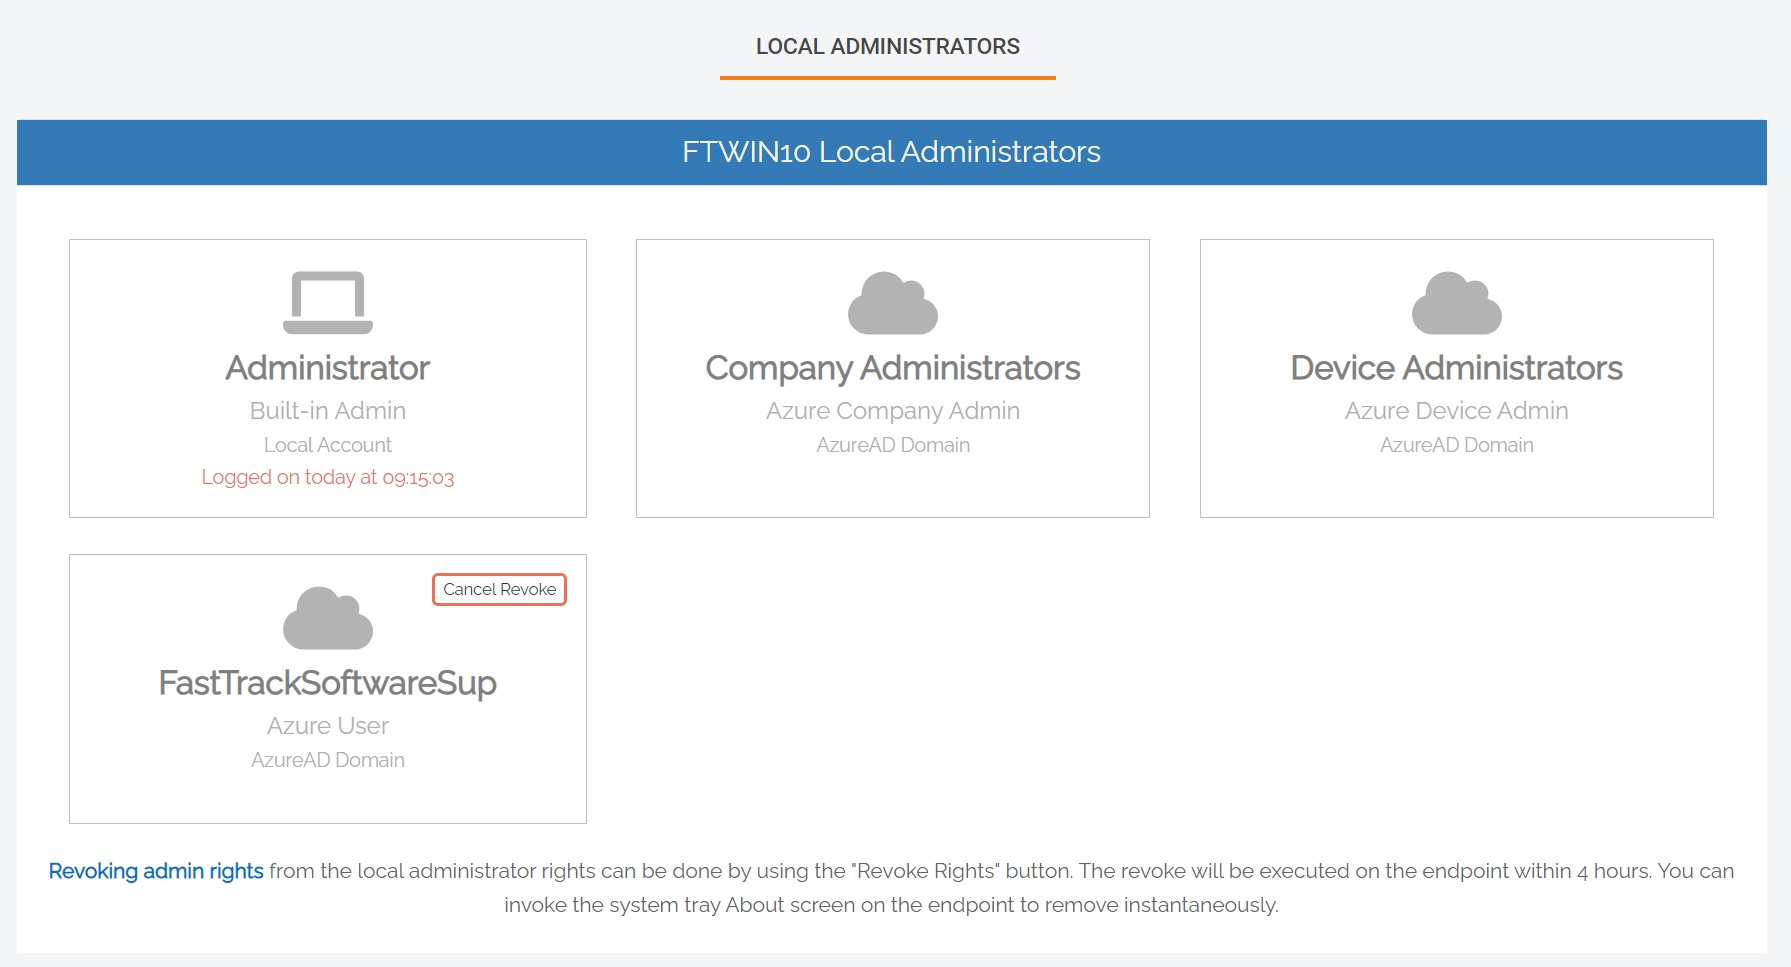The height and width of the screenshot is (967, 1791).
Task: Click 'AzureAD Domain' under FastTrackSoftwareSup
Action: pos(328,760)
